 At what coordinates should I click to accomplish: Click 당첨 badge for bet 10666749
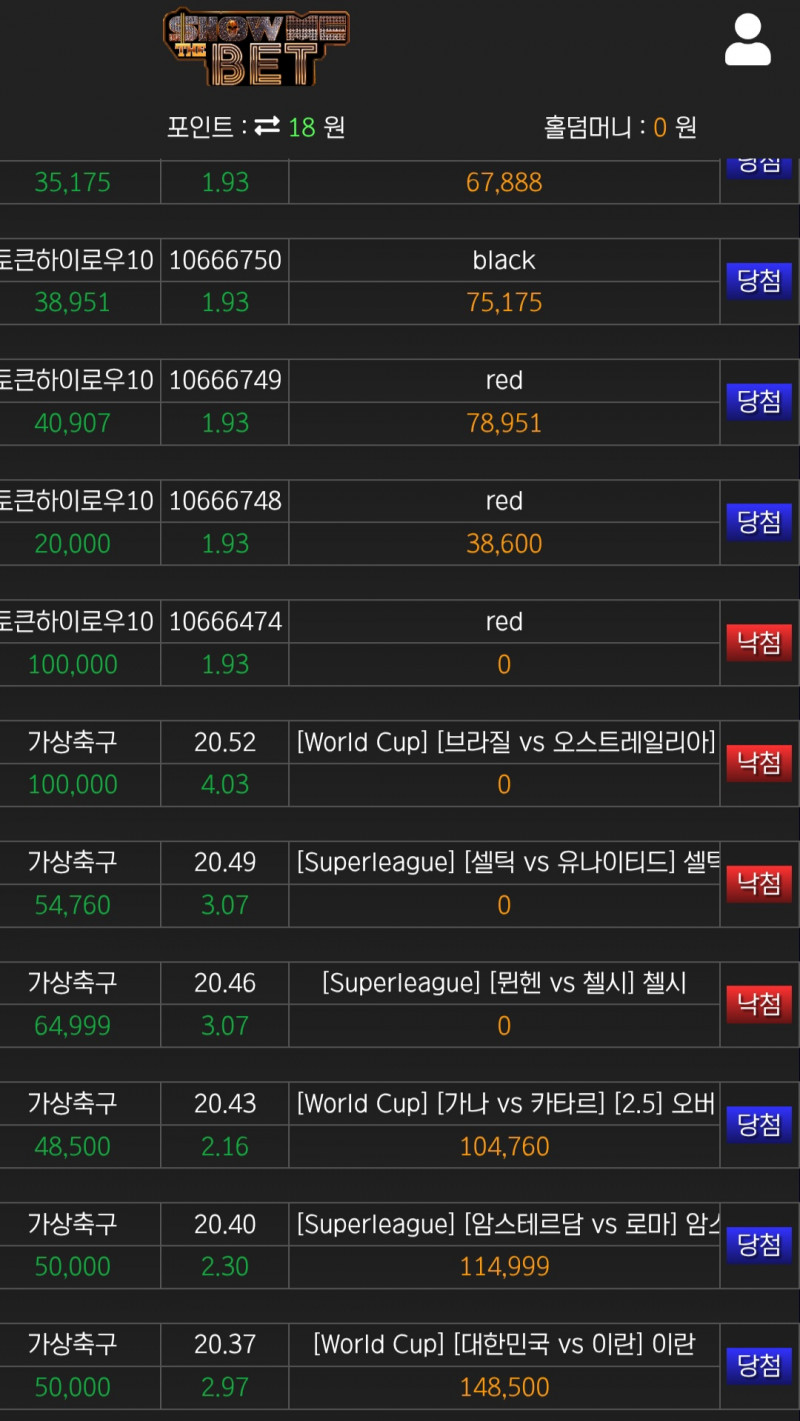(x=759, y=402)
